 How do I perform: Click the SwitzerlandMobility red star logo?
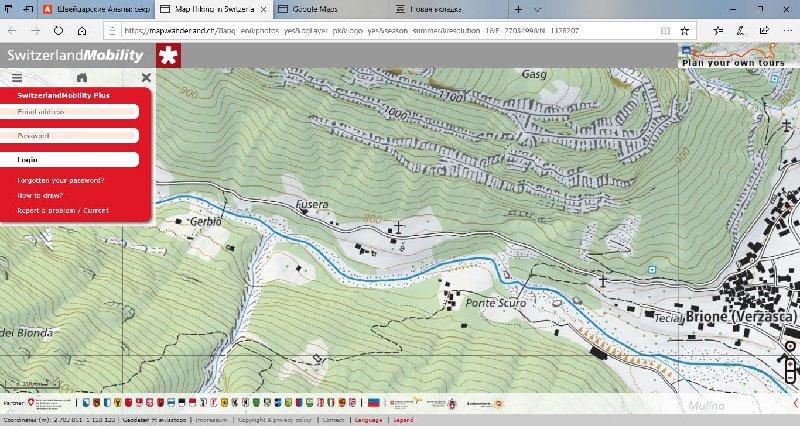tap(168, 55)
